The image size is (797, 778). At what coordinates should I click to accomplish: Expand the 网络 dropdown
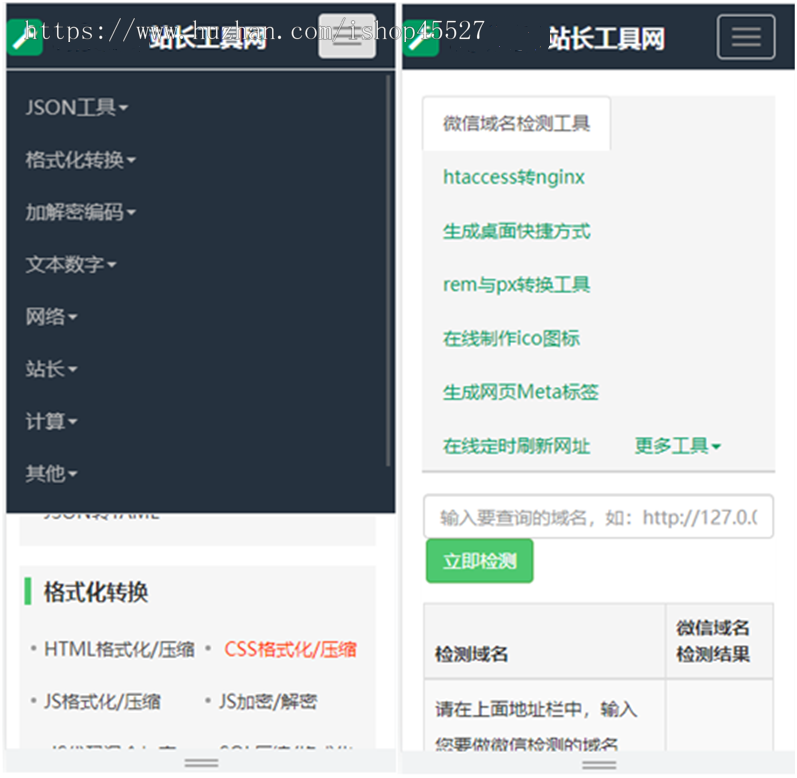click(x=51, y=317)
